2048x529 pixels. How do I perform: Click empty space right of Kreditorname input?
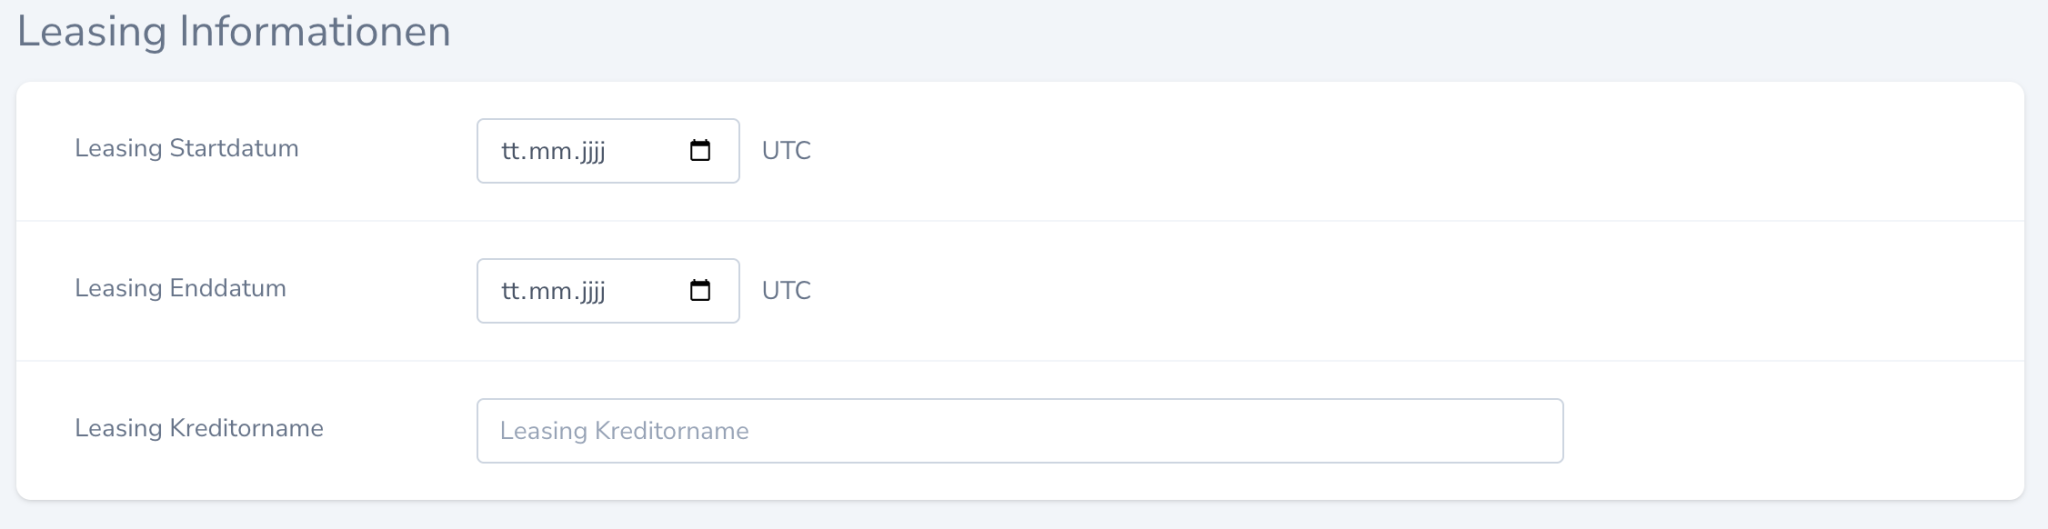click(1790, 431)
